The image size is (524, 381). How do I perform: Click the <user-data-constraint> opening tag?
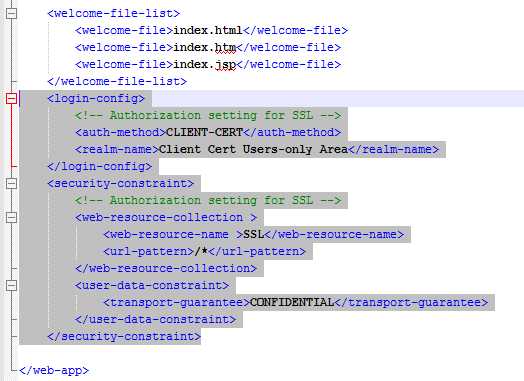coord(152,285)
